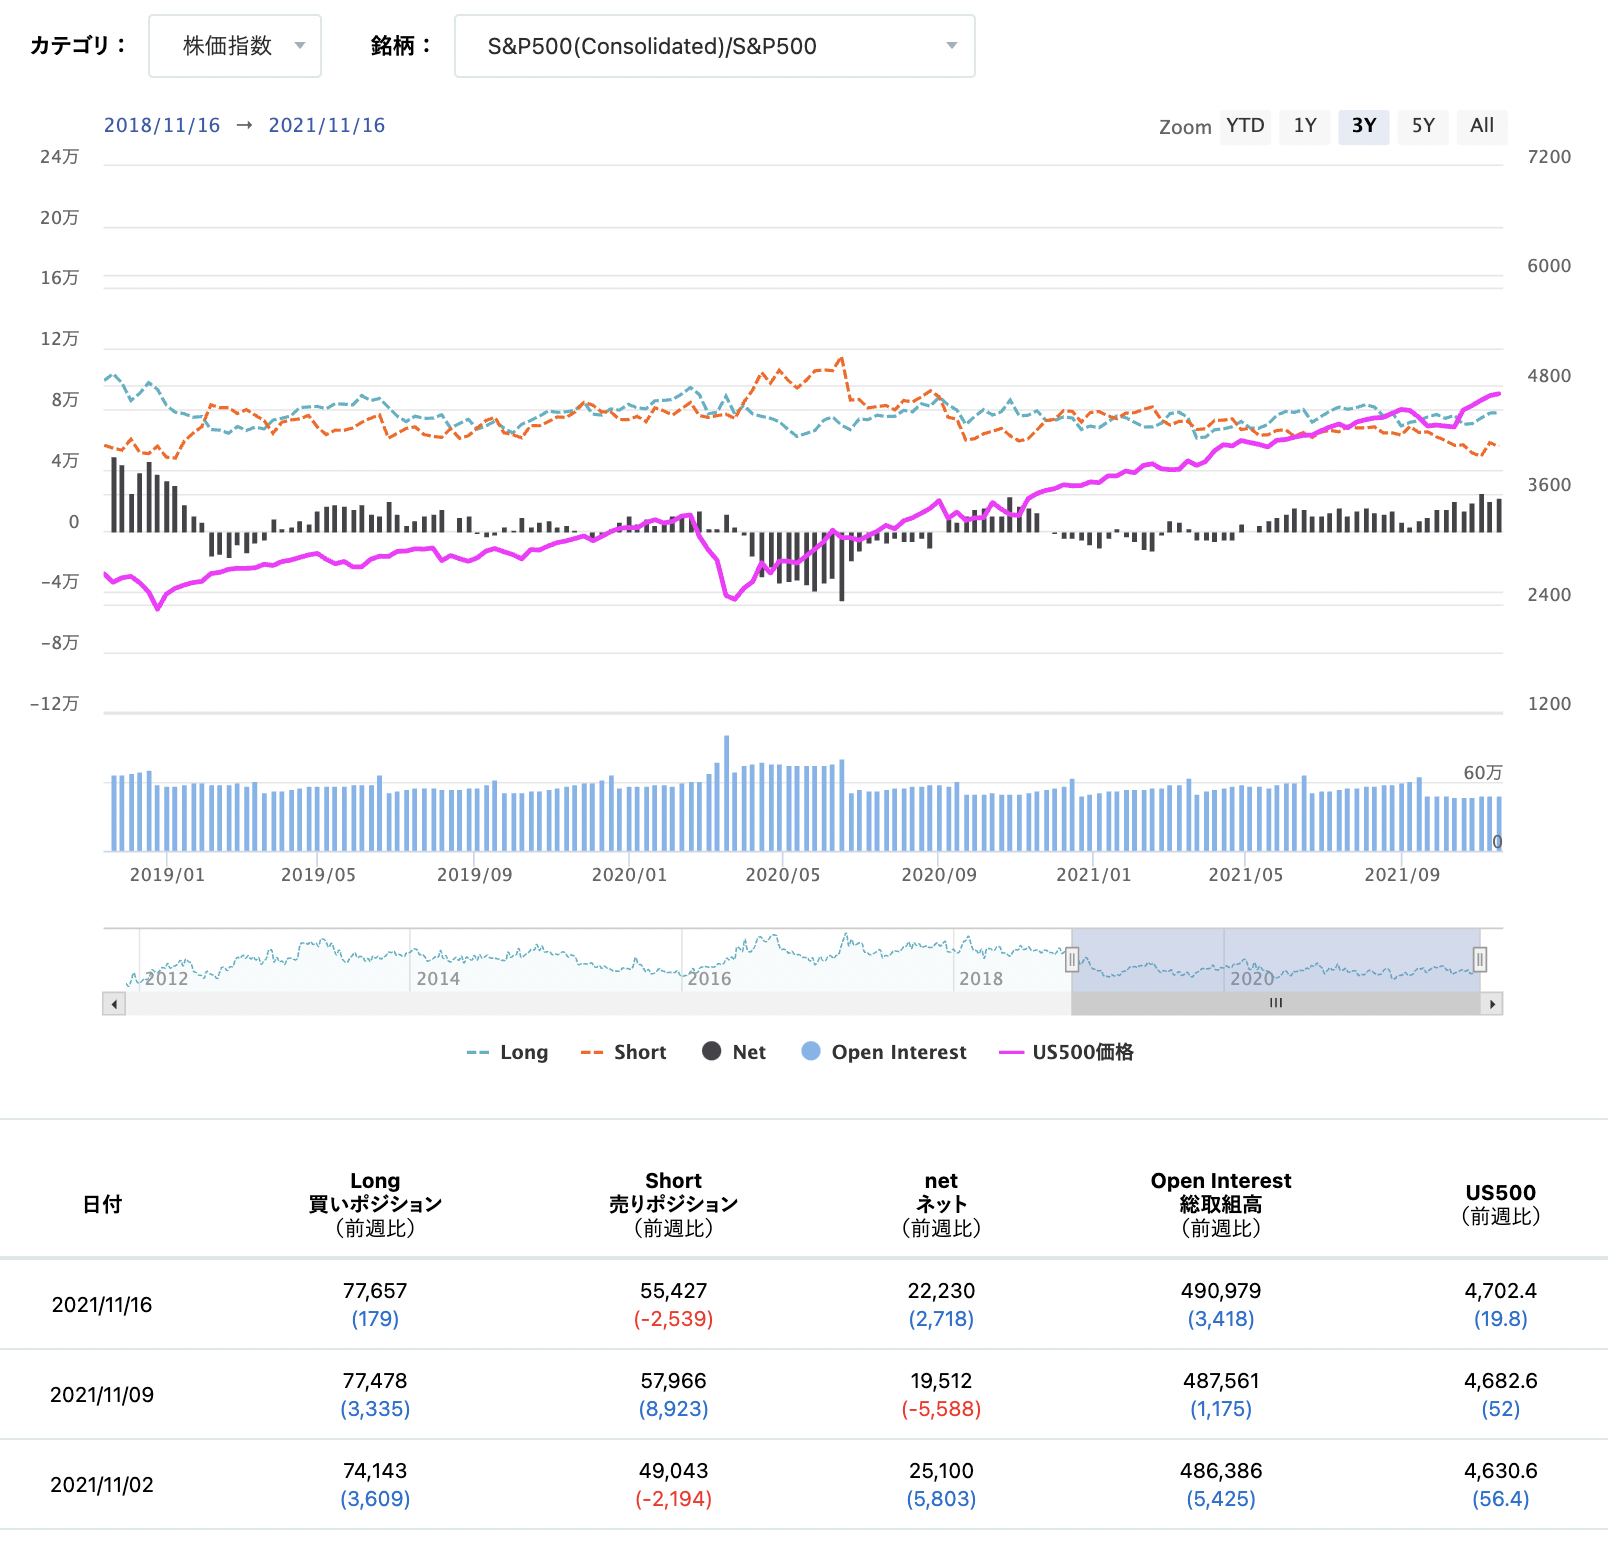Click the 2021/11/09 date cell

102,1395
